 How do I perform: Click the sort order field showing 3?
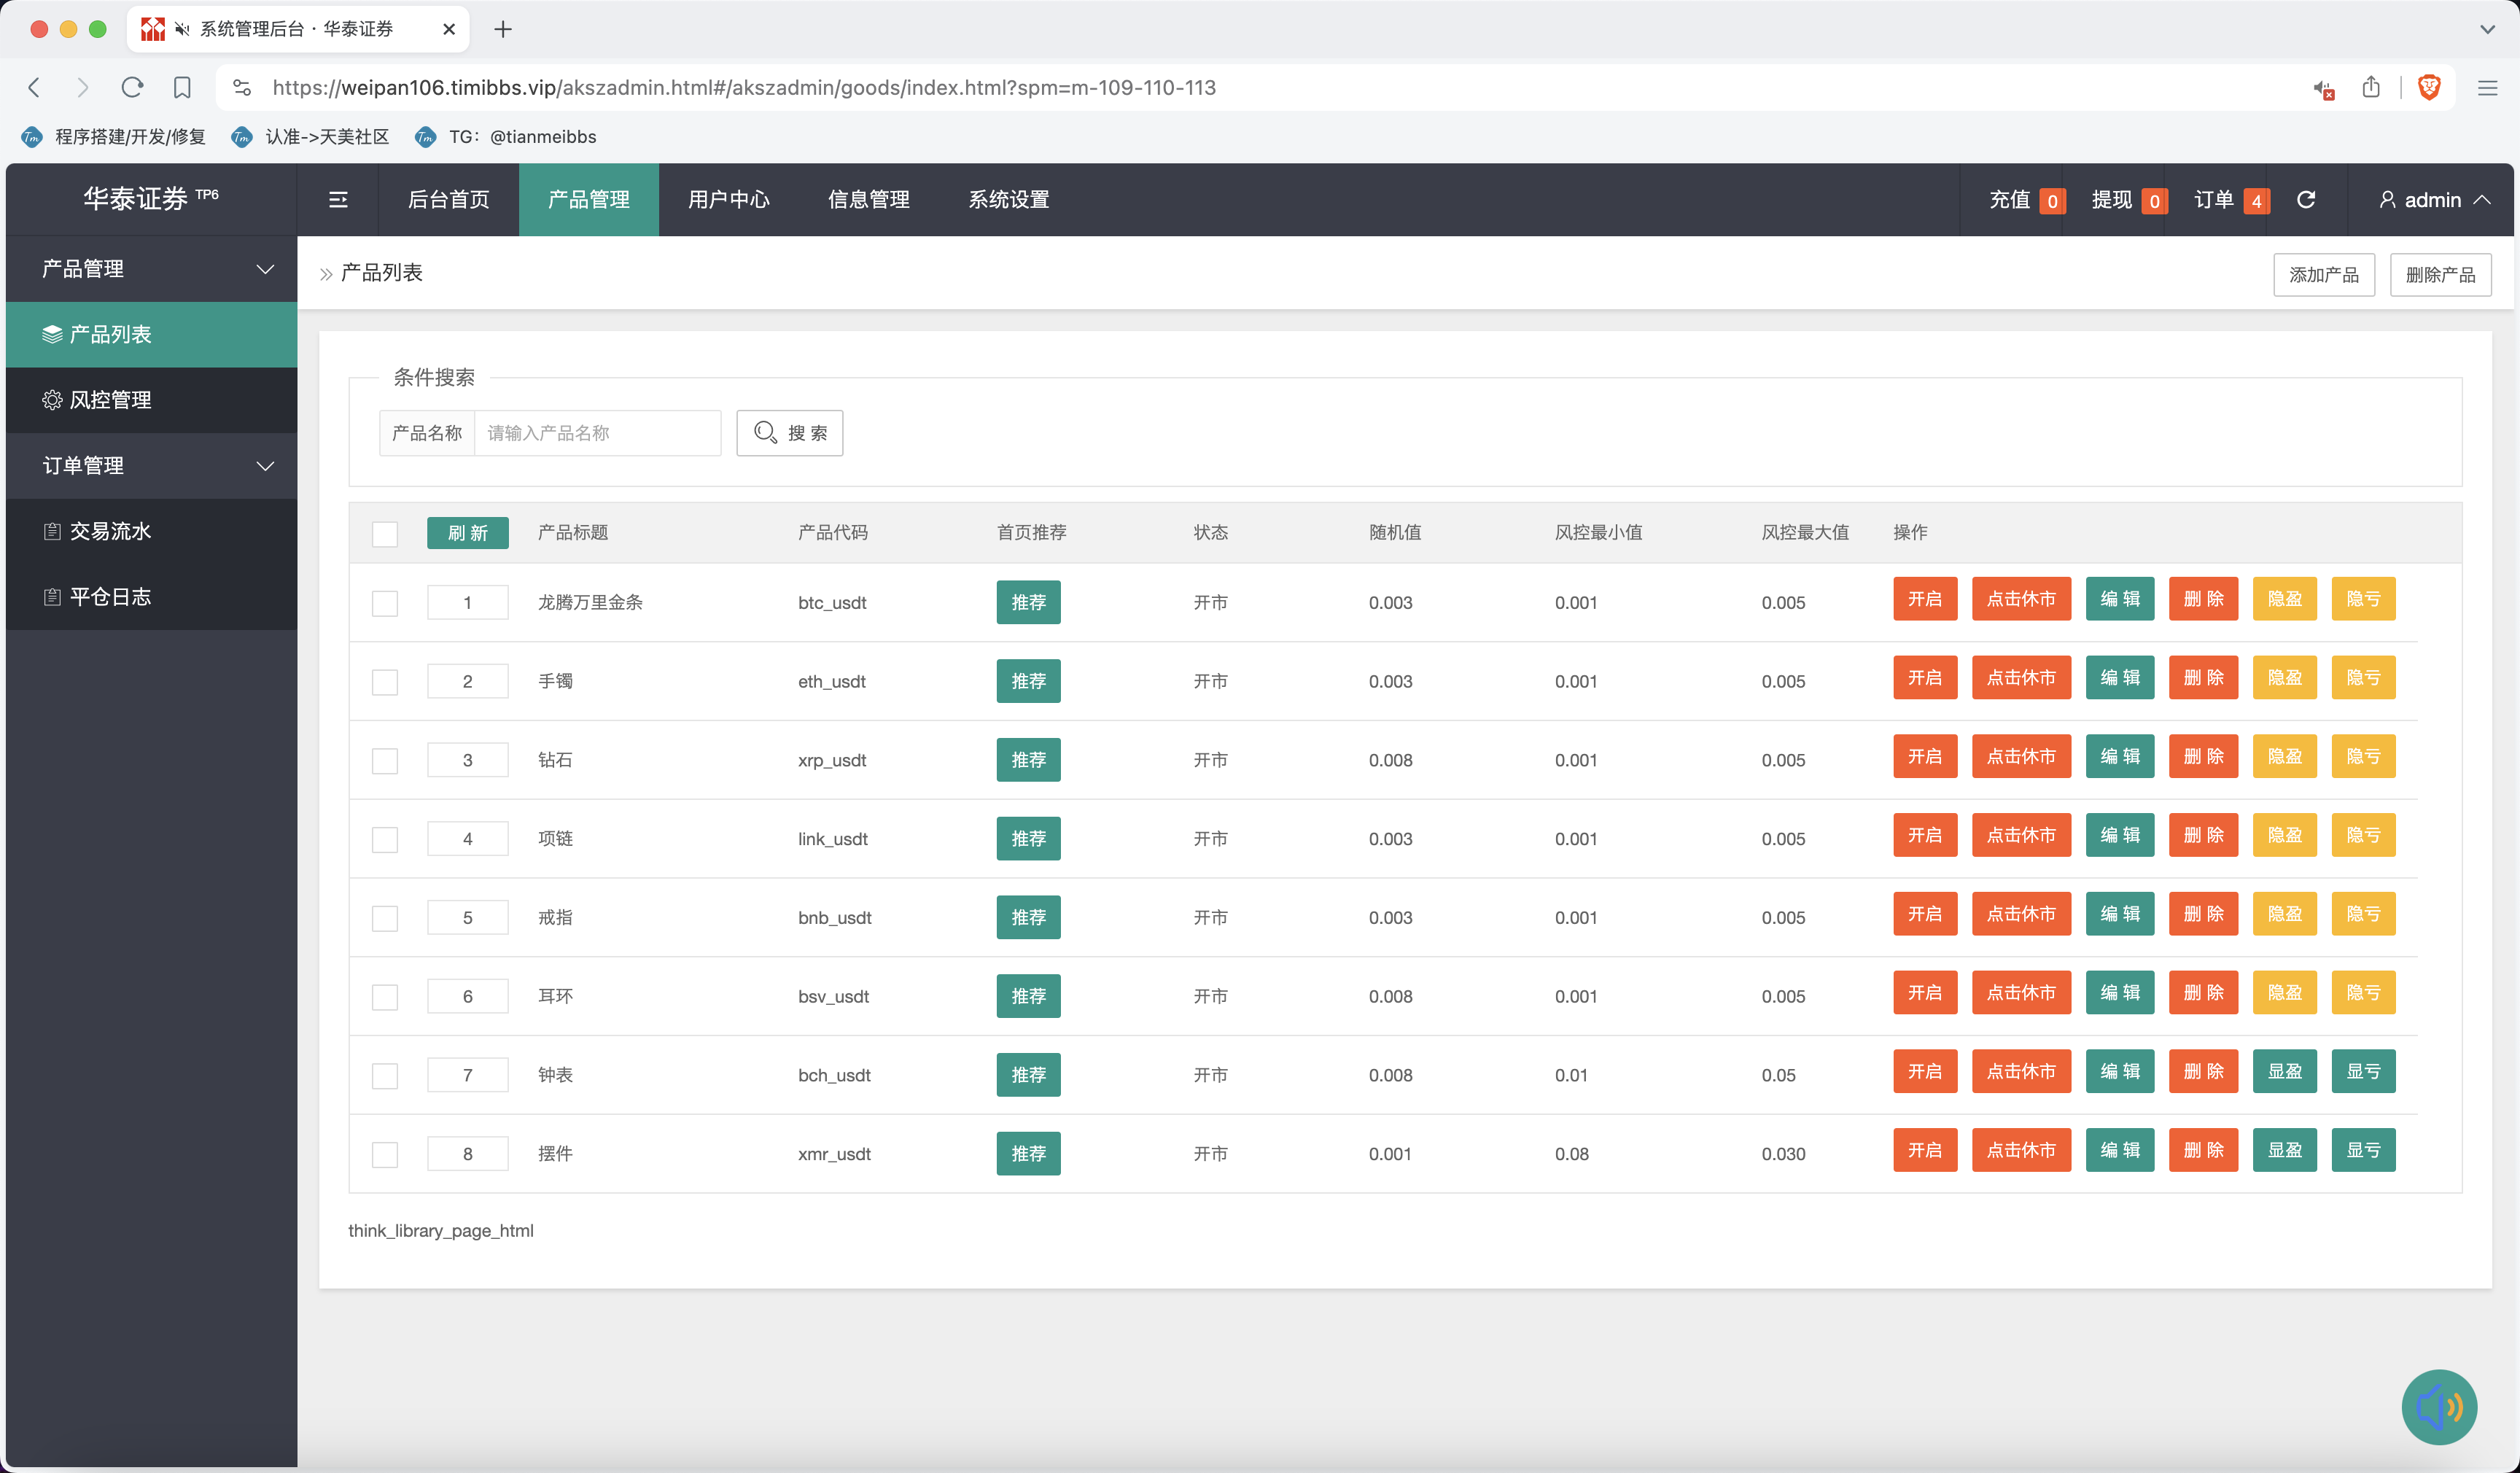pyautogui.click(x=468, y=760)
